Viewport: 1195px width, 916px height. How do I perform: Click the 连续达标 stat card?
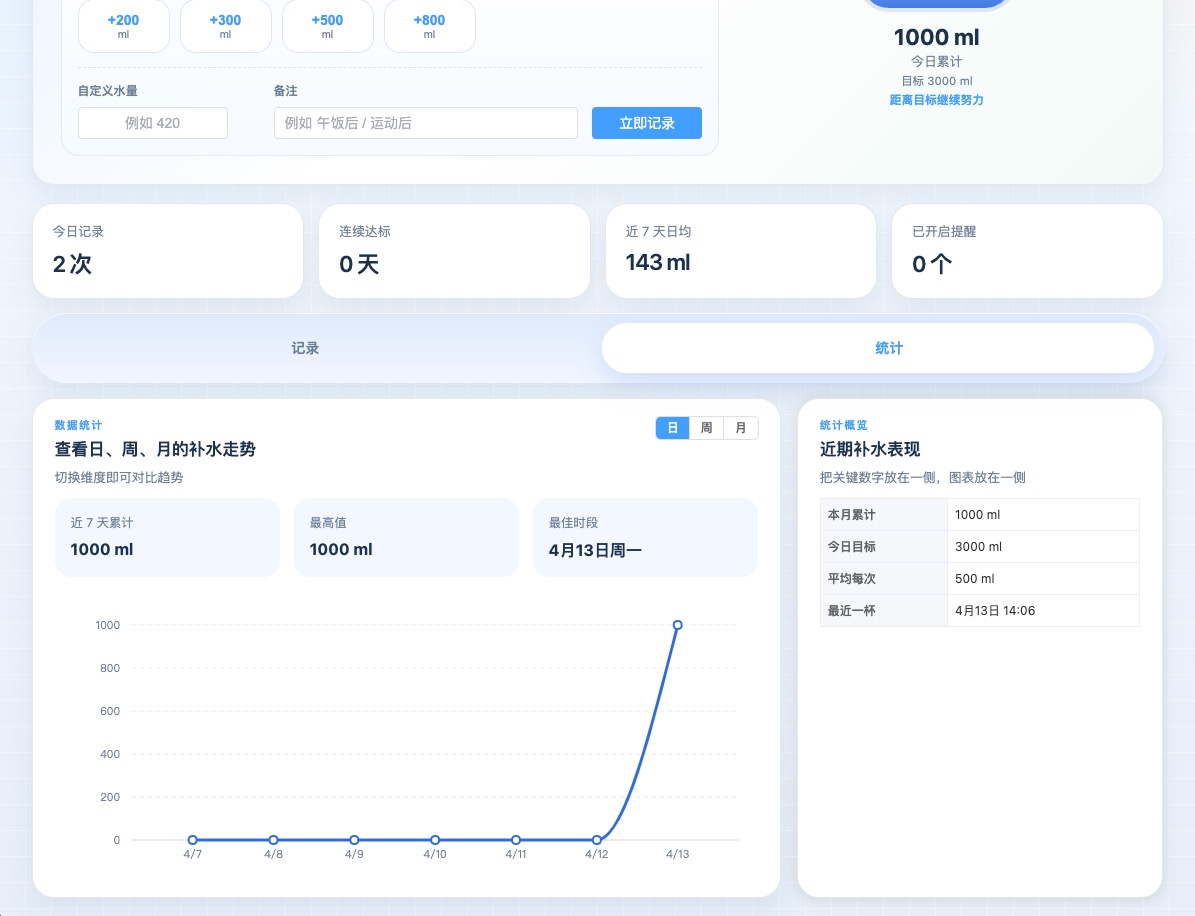click(x=454, y=251)
